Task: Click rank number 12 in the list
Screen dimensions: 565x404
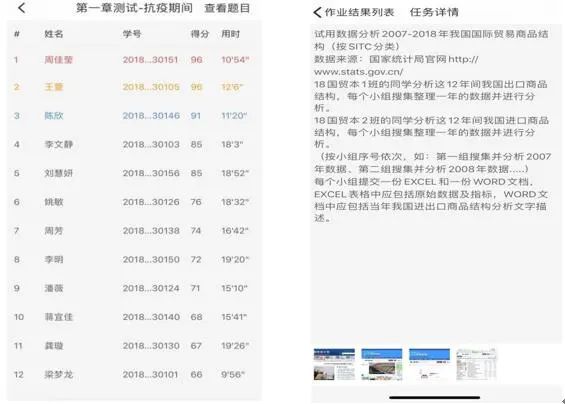Action: click(19, 375)
